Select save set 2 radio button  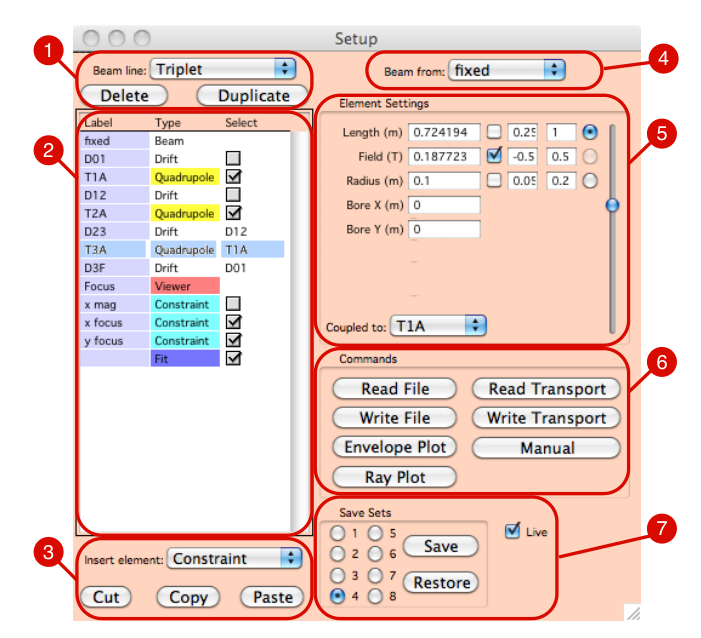coord(338,553)
